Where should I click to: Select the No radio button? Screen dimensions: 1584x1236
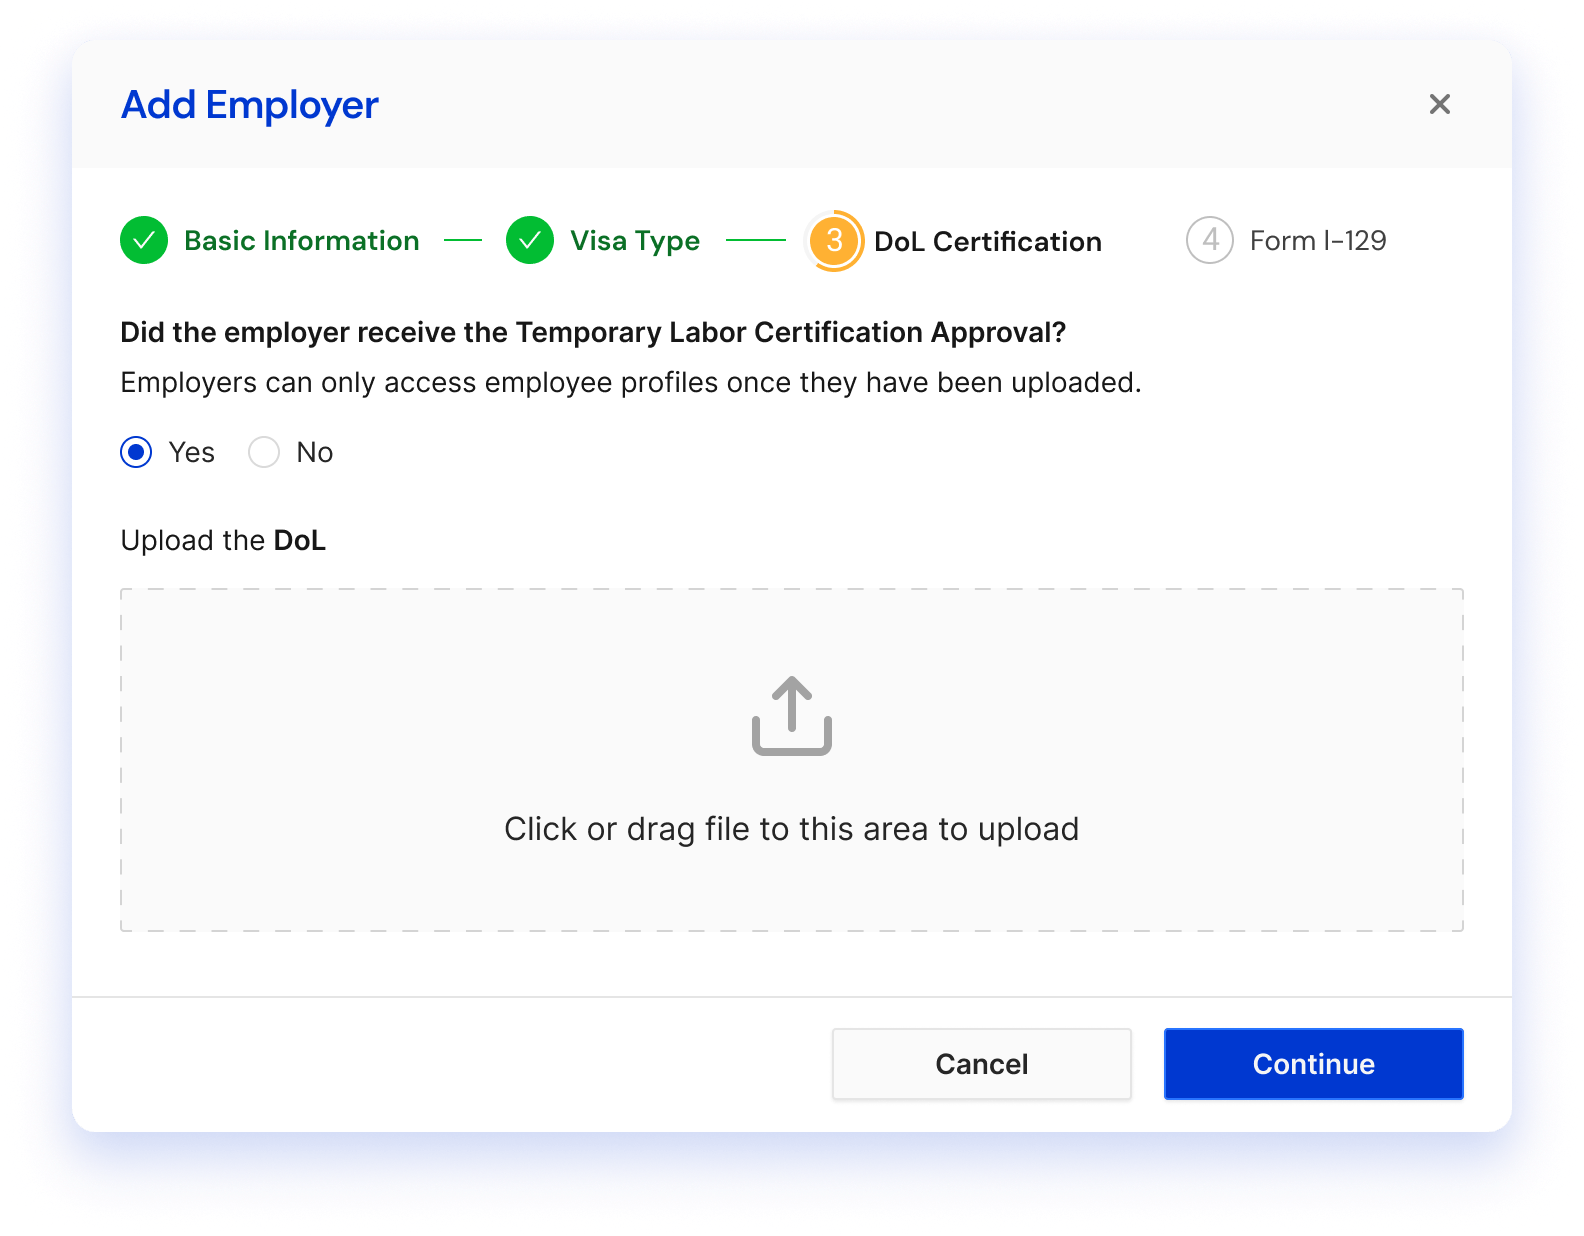click(264, 452)
